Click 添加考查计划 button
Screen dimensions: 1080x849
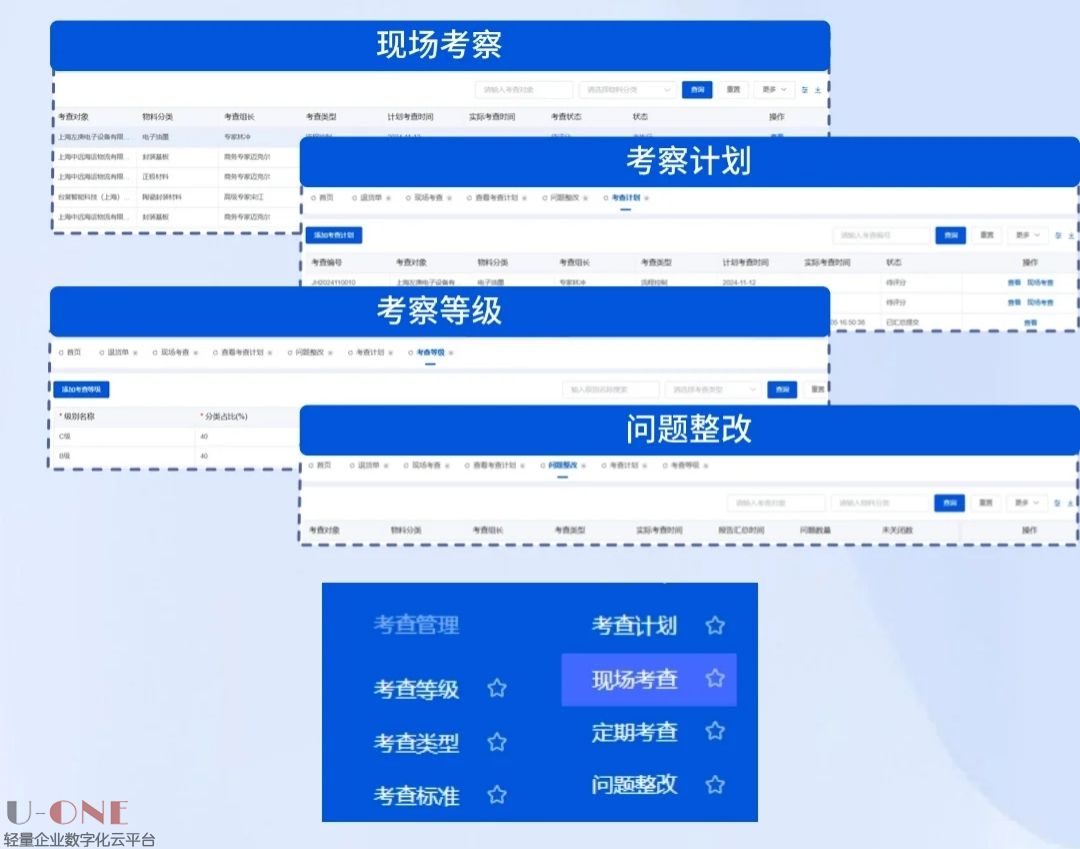click(x=334, y=235)
